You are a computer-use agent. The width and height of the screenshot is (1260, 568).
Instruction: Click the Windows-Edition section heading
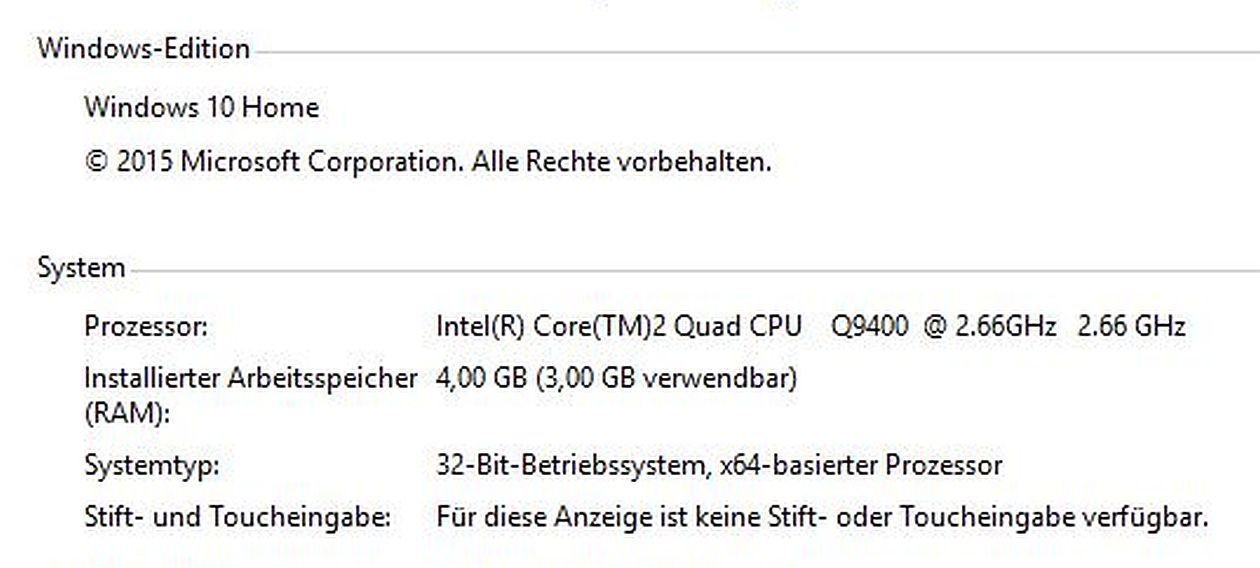143,49
